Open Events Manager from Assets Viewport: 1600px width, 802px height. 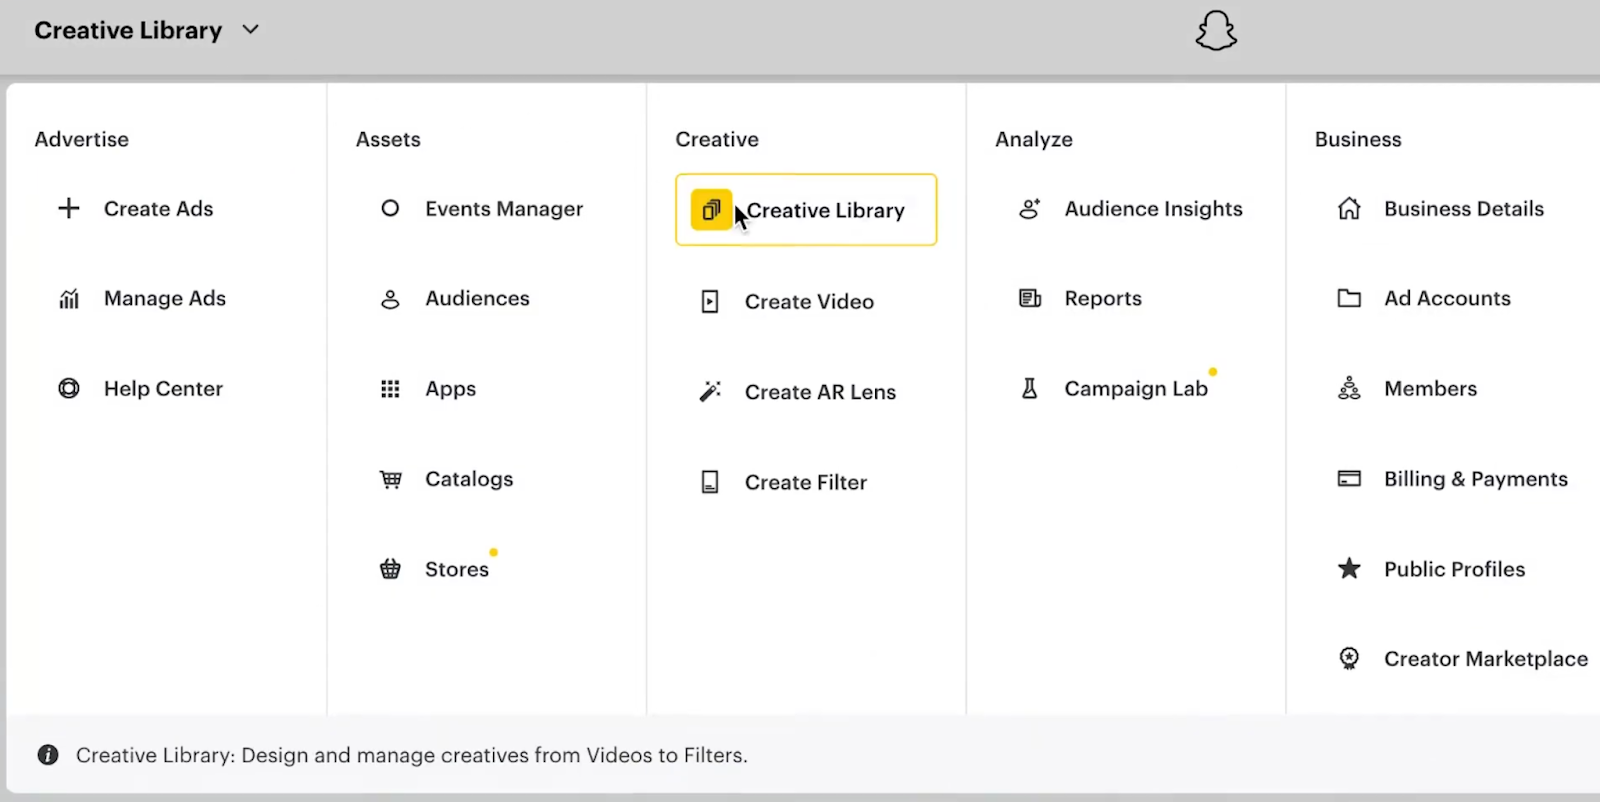click(503, 209)
